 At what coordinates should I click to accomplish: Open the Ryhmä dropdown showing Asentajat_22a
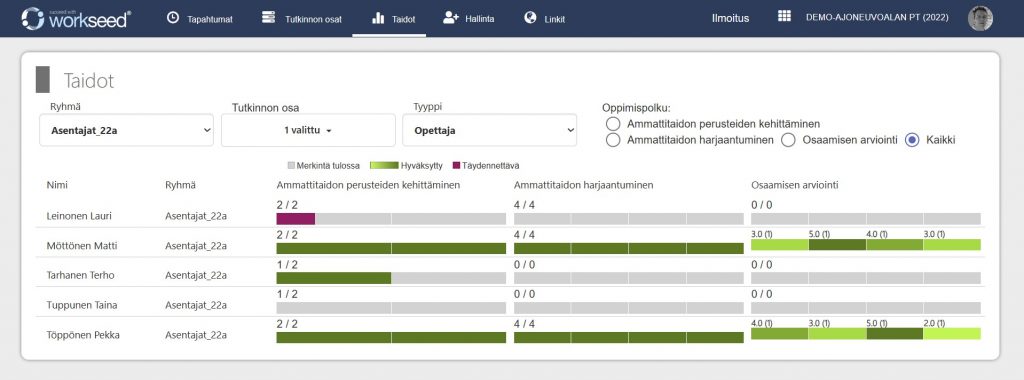[126, 130]
